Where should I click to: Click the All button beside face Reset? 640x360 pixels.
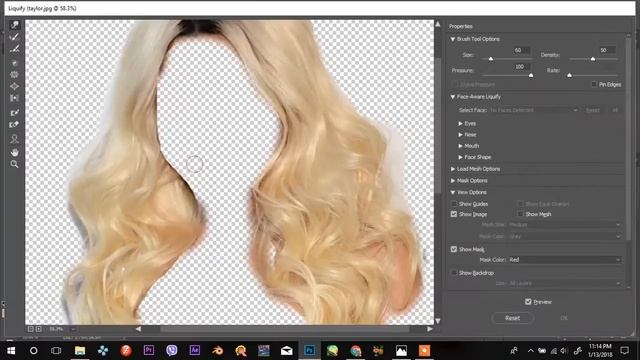click(615, 110)
